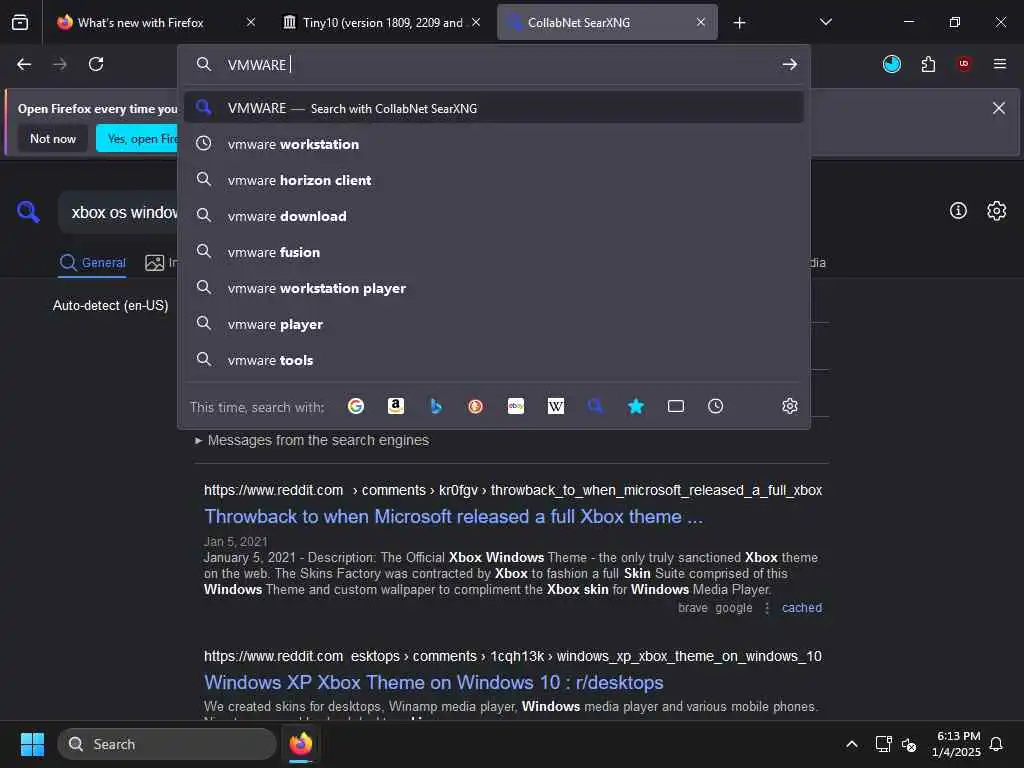Click the xbox os SearXNG search box

120,212
